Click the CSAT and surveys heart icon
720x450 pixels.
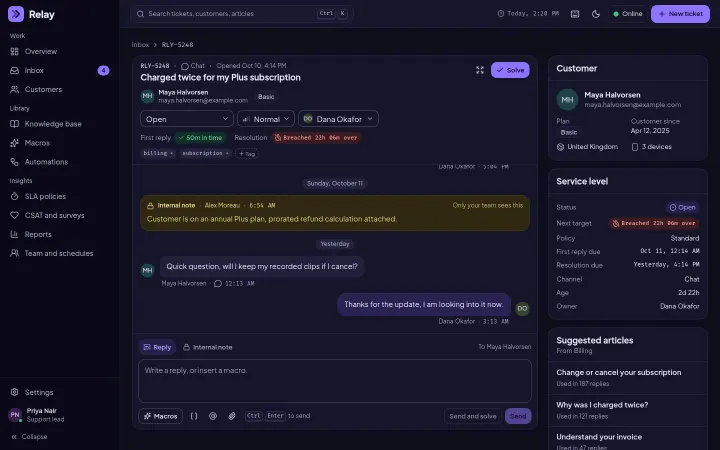click(15, 215)
